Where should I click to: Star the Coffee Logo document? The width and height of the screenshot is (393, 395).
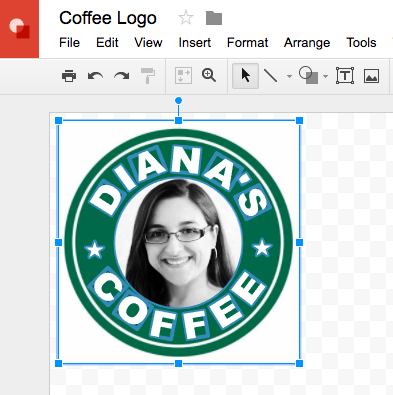point(186,18)
